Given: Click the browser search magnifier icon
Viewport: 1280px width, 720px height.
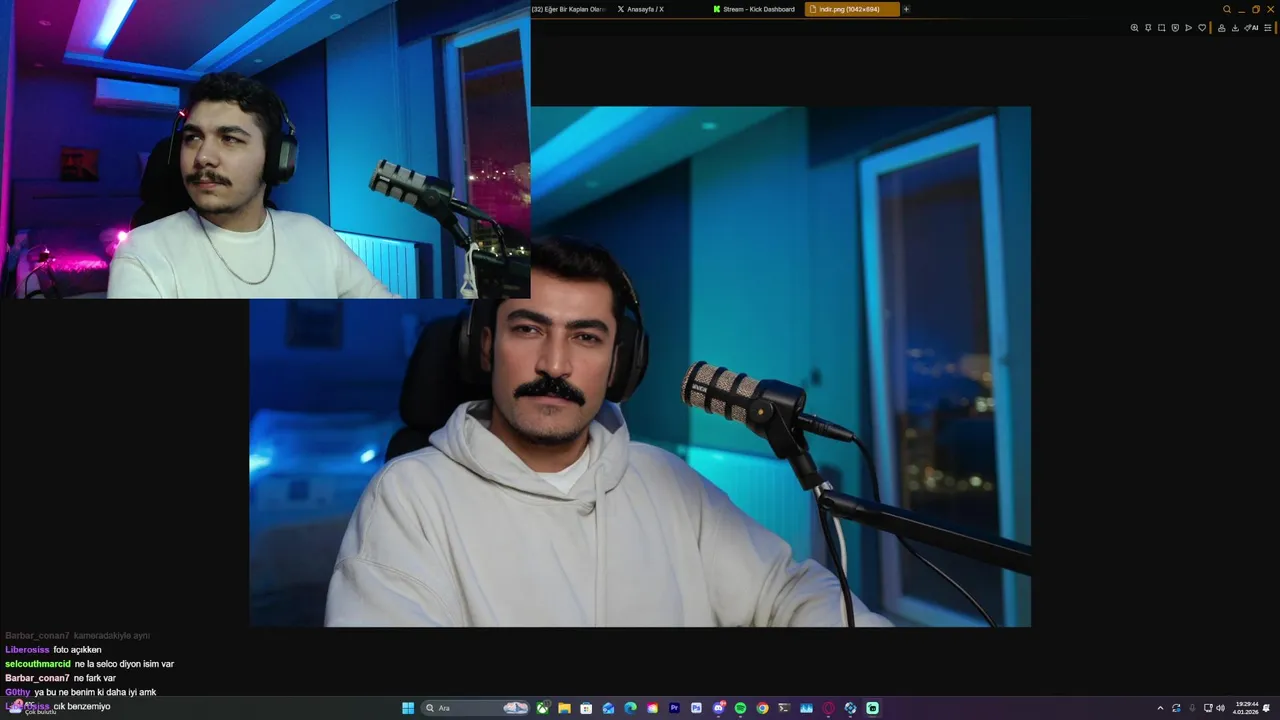Looking at the screenshot, I should point(1227,9).
